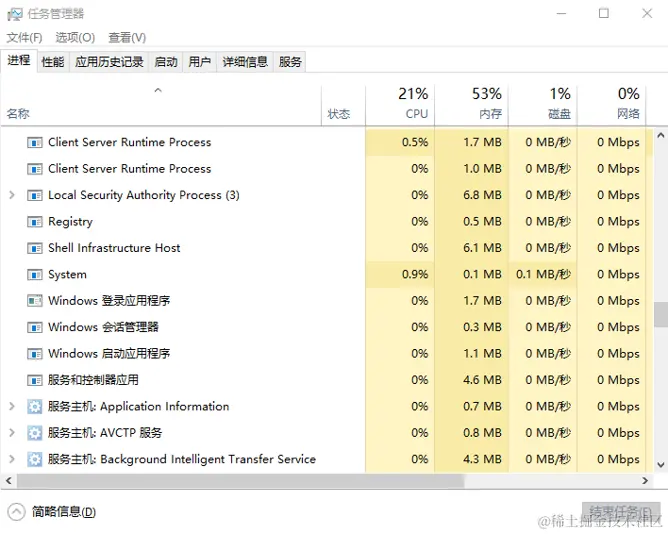
Task: Click the vertical scrollbar up arrow
Action: pyautogui.click(x=661, y=136)
